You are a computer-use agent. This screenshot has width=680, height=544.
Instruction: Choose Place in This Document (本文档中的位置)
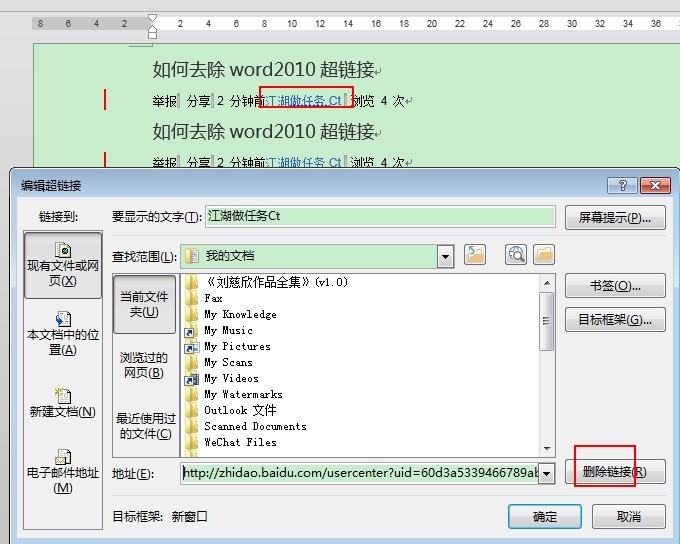pos(63,334)
